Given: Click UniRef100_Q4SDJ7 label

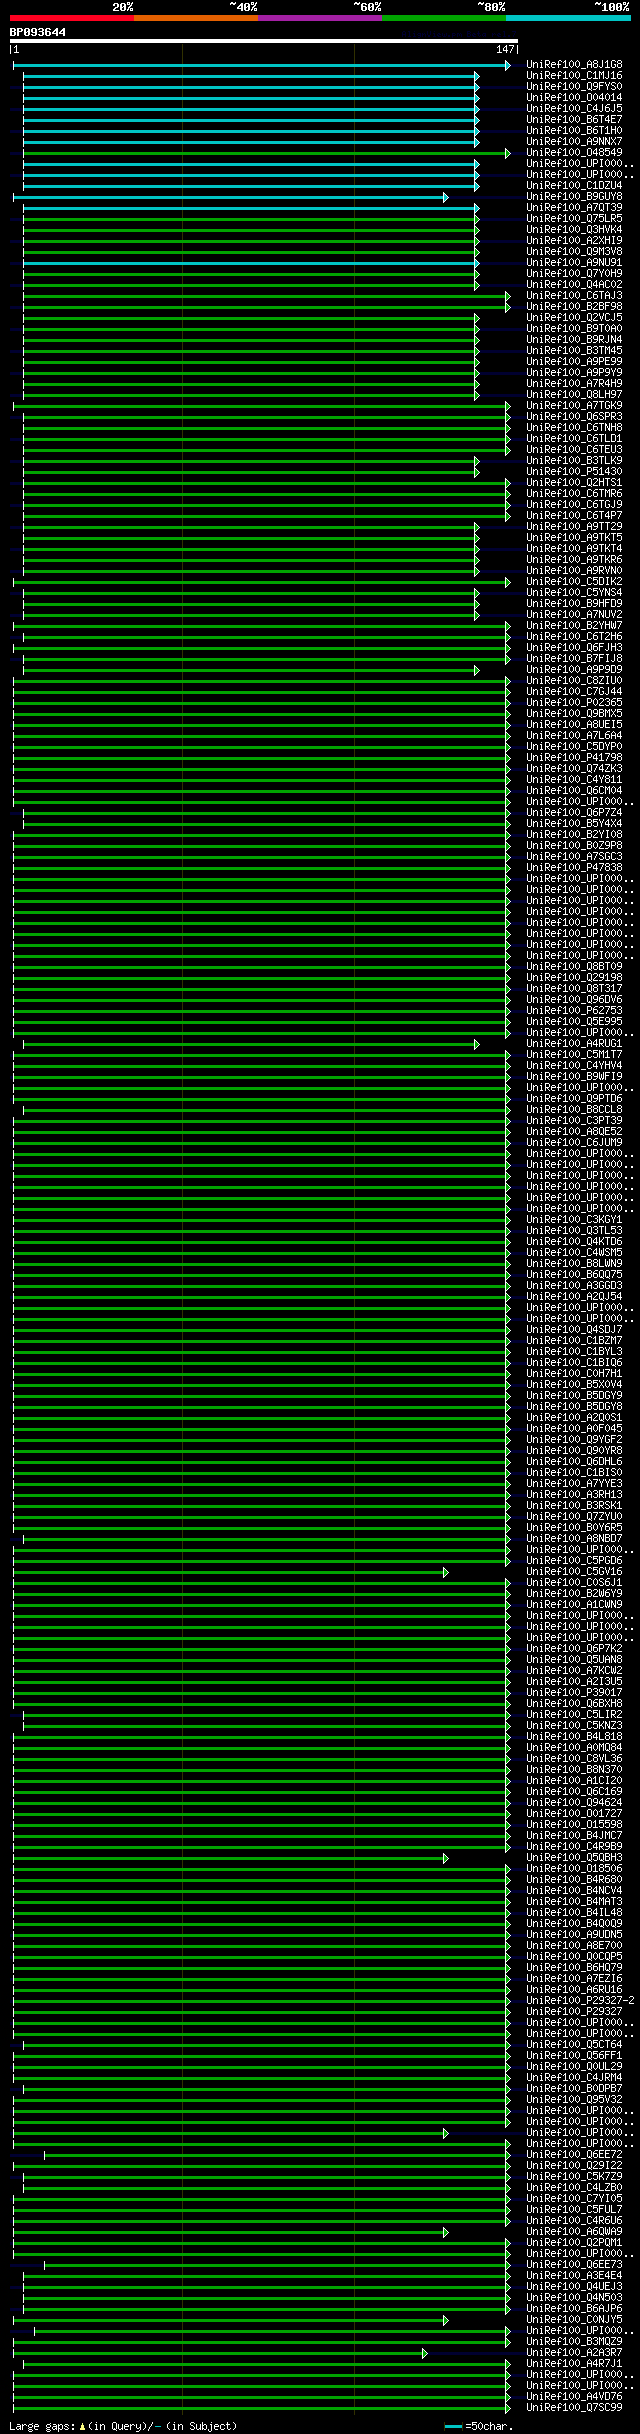Looking at the screenshot, I should point(574,1330).
